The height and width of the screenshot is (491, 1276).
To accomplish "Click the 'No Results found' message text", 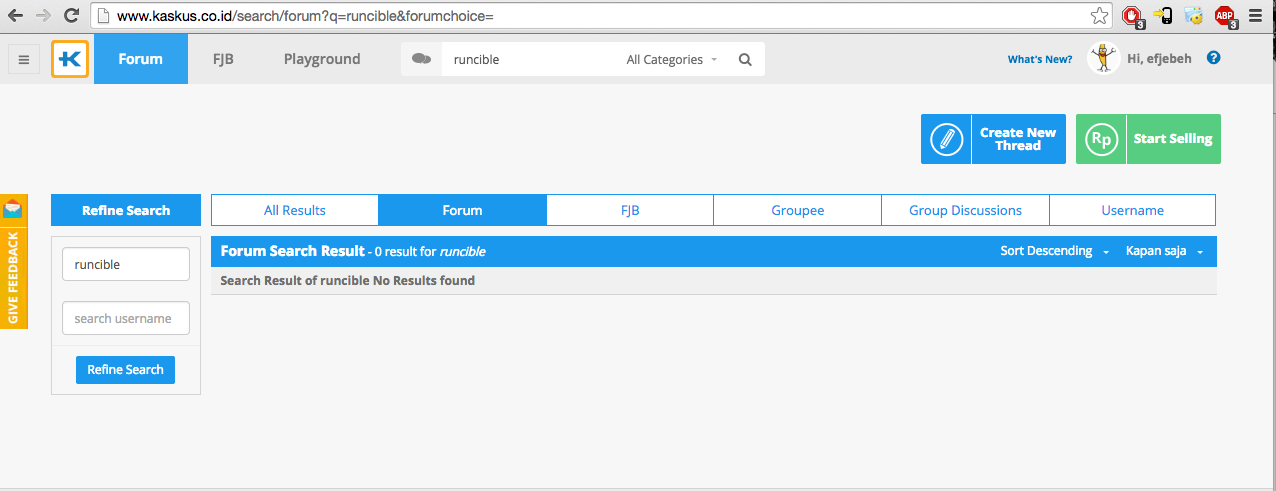I will (x=424, y=281).
